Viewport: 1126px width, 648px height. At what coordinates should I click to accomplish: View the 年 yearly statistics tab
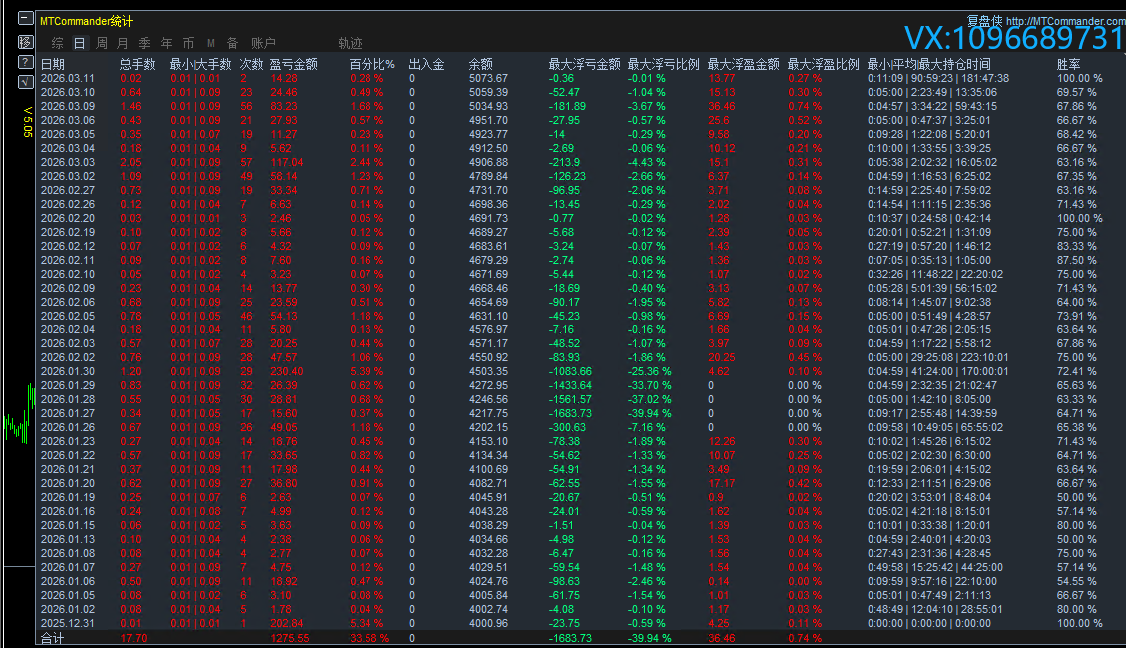(166, 43)
